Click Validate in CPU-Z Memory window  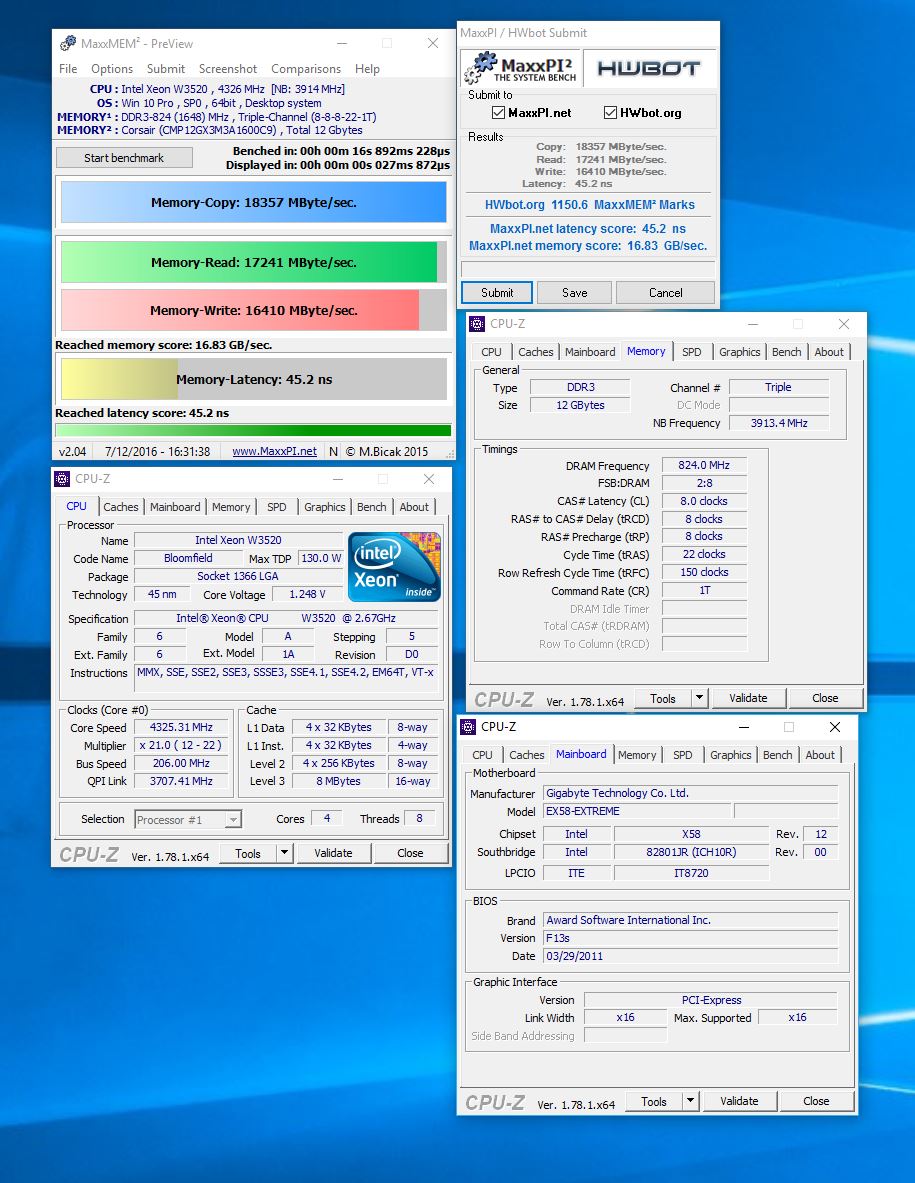click(748, 698)
